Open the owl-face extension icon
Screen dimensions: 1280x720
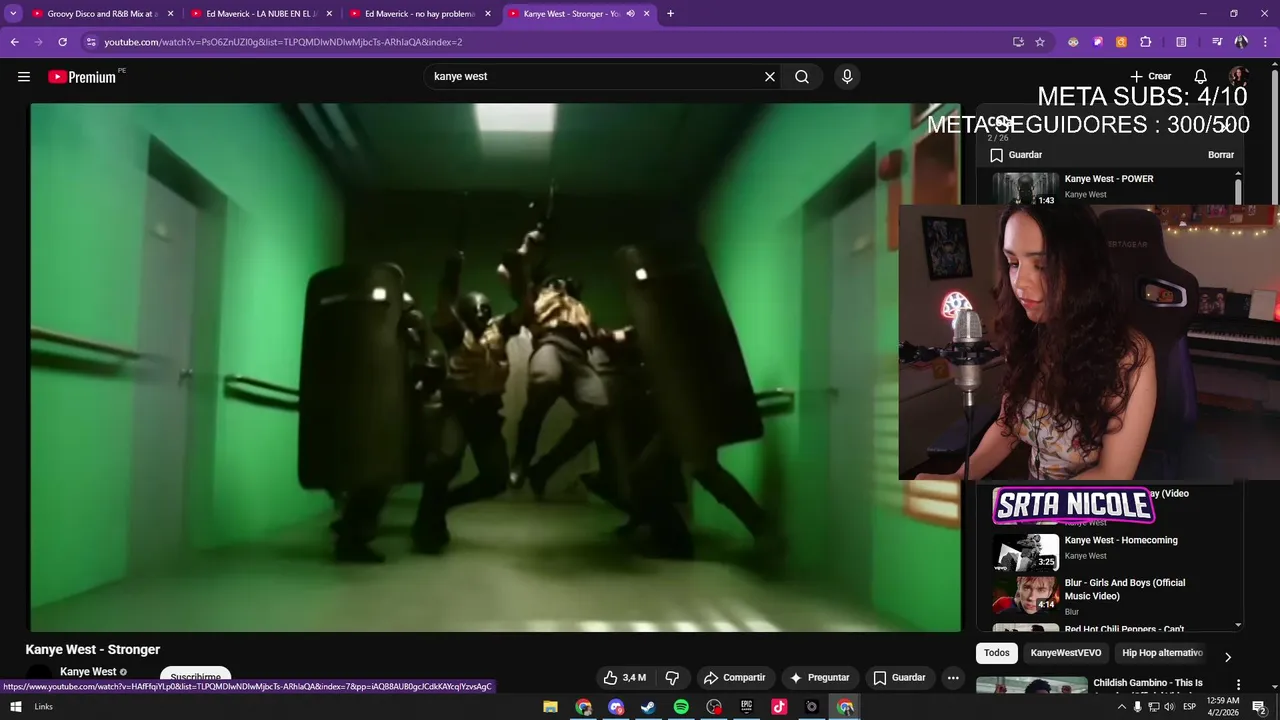pyautogui.click(x=1073, y=42)
